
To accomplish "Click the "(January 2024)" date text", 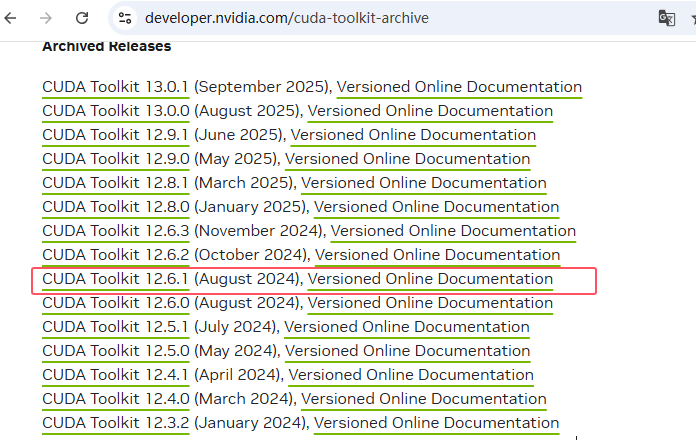I will [250, 423].
